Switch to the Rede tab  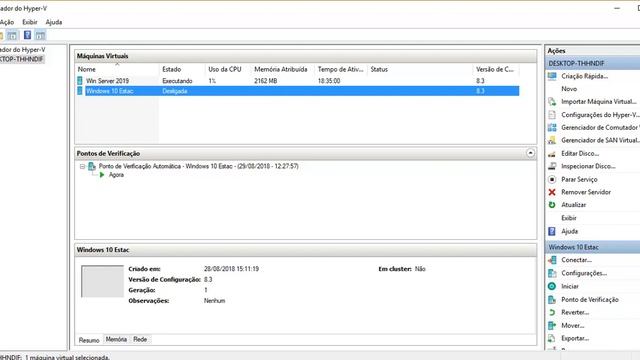(x=140, y=339)
